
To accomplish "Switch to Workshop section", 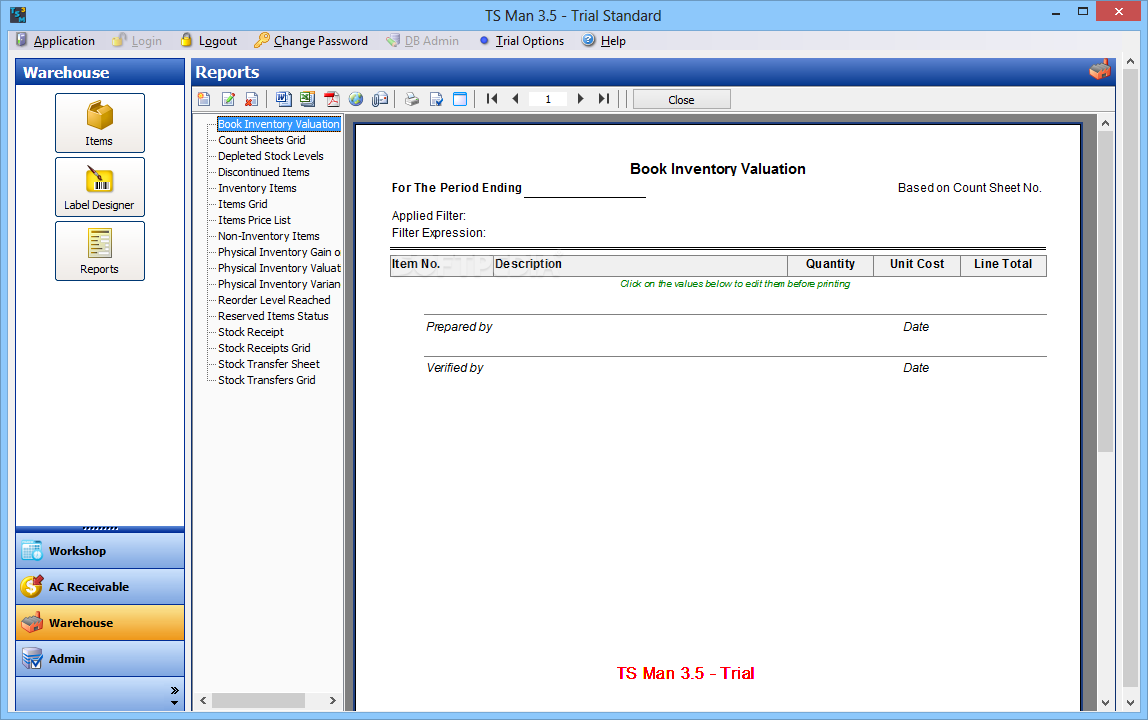I will click(100, 551).
